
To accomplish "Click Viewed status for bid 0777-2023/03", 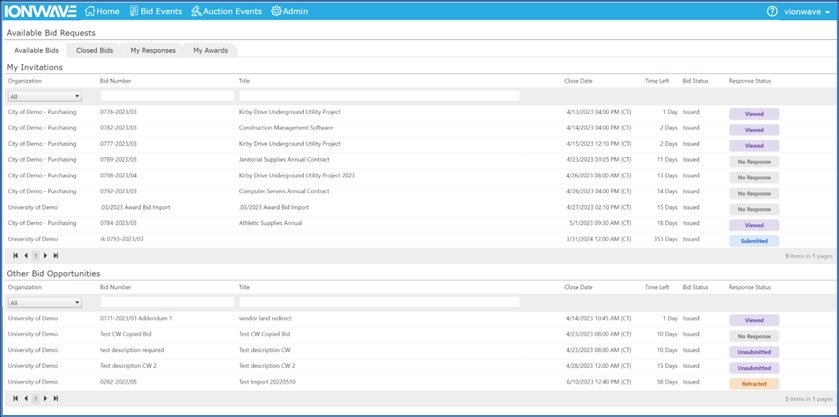I will (x=754, y=146).
